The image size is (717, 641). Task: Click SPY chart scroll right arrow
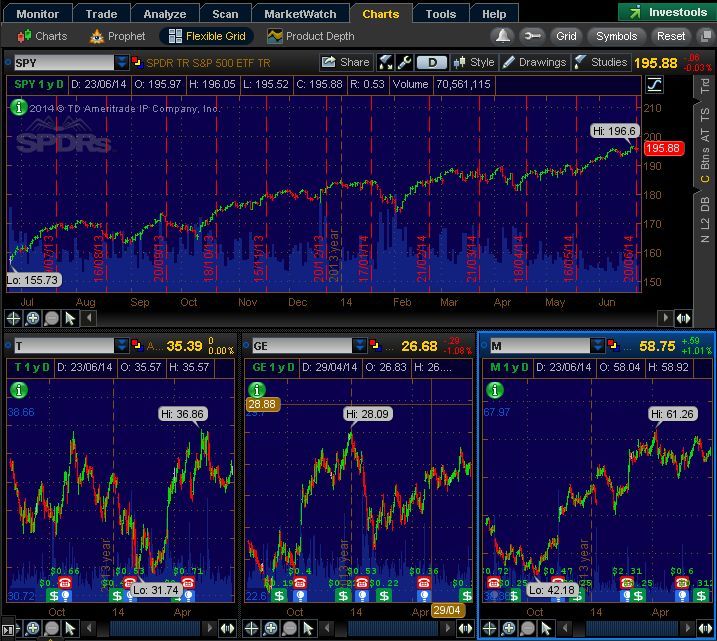click(665, 318)
